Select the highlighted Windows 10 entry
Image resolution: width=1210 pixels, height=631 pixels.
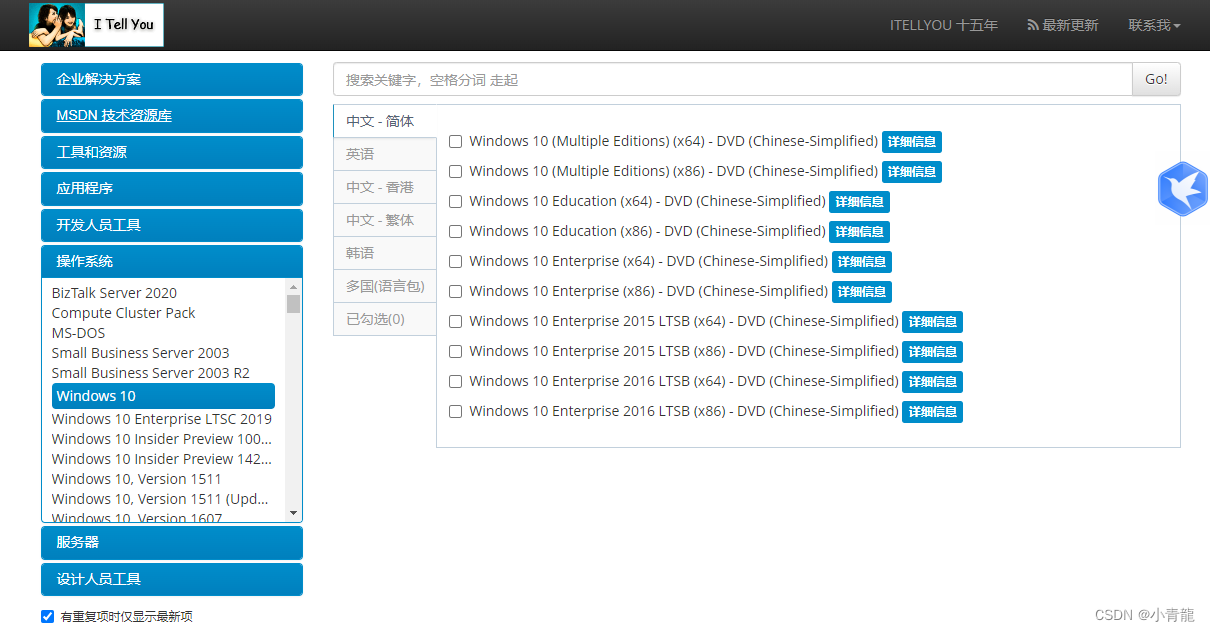tap(163, 396)
